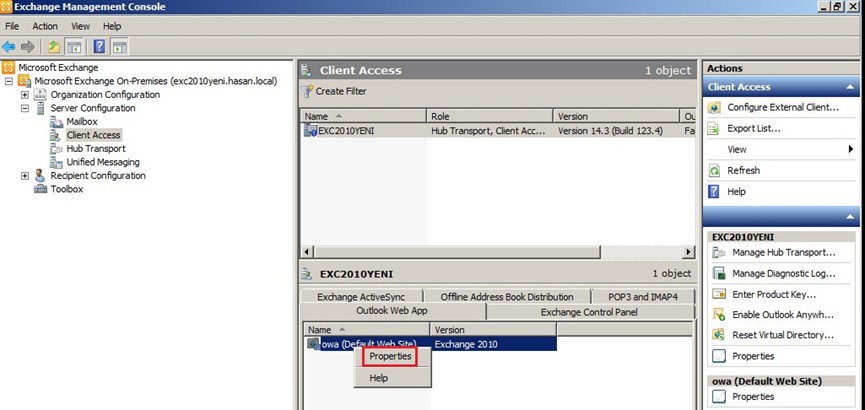This screenshot has height=410, width=865.
Task: Open the View menu in menu bar
Action: point(80,26)
